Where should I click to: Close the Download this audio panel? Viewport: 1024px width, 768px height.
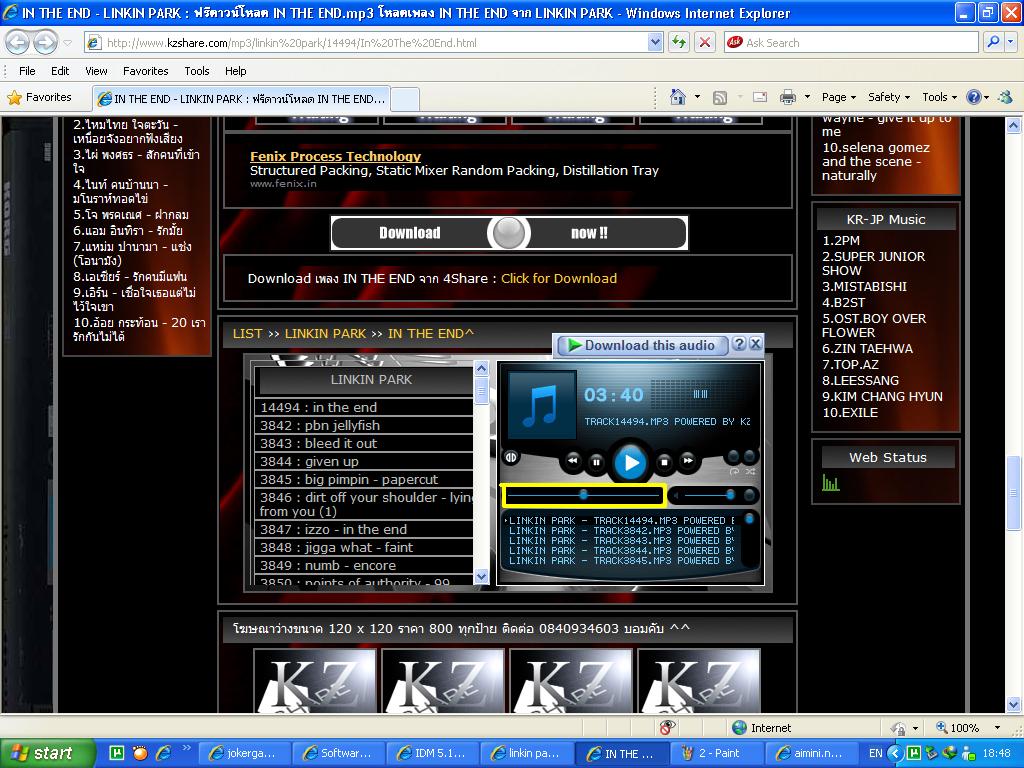tap(756, 344)
